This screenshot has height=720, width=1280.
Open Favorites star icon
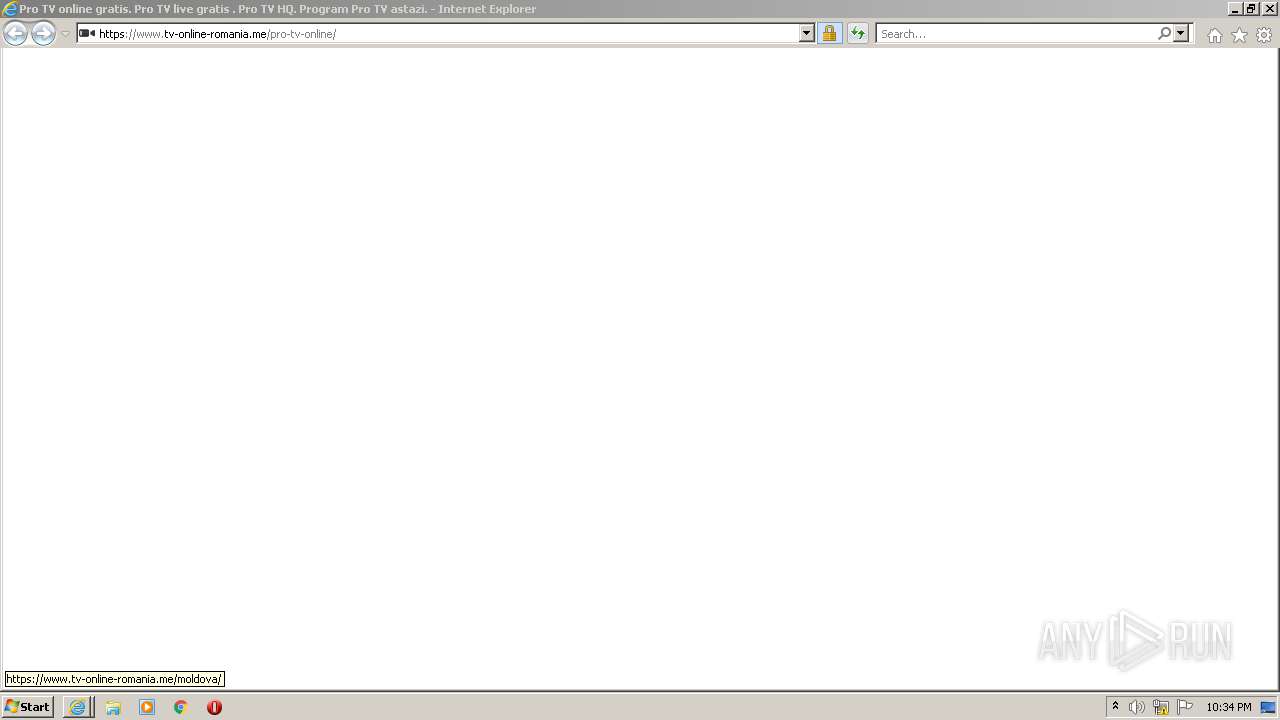tap(1239, 35)
